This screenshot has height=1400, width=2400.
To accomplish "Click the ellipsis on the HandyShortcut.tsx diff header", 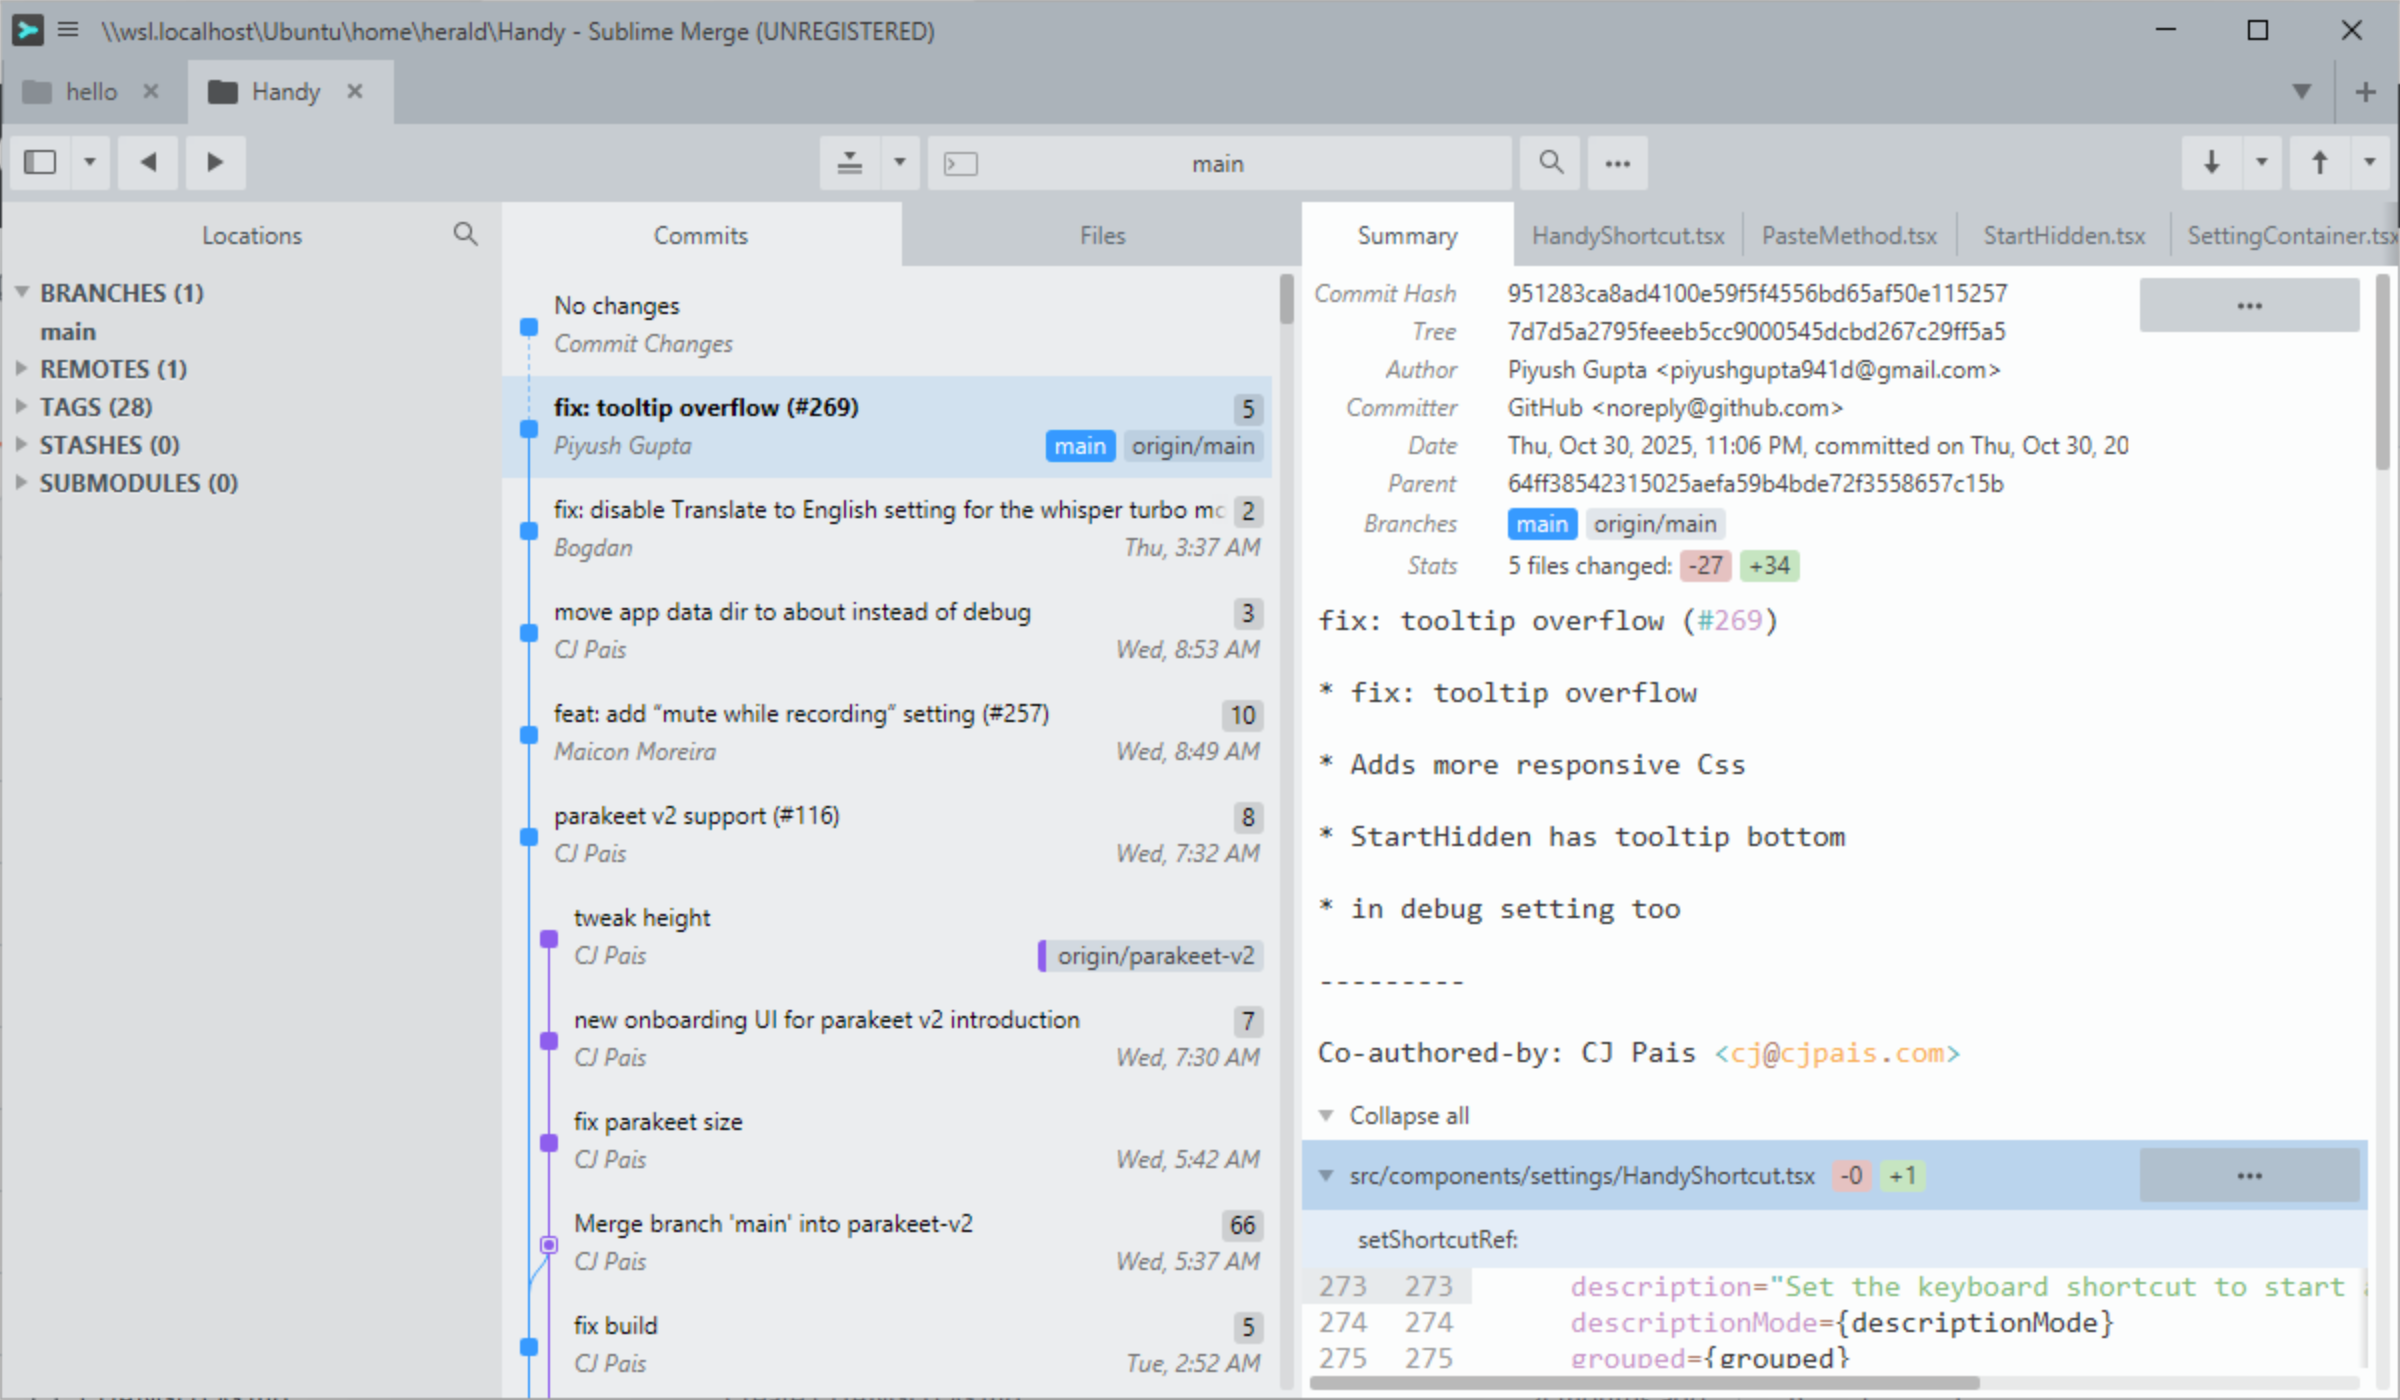I will [2248, 1175].
